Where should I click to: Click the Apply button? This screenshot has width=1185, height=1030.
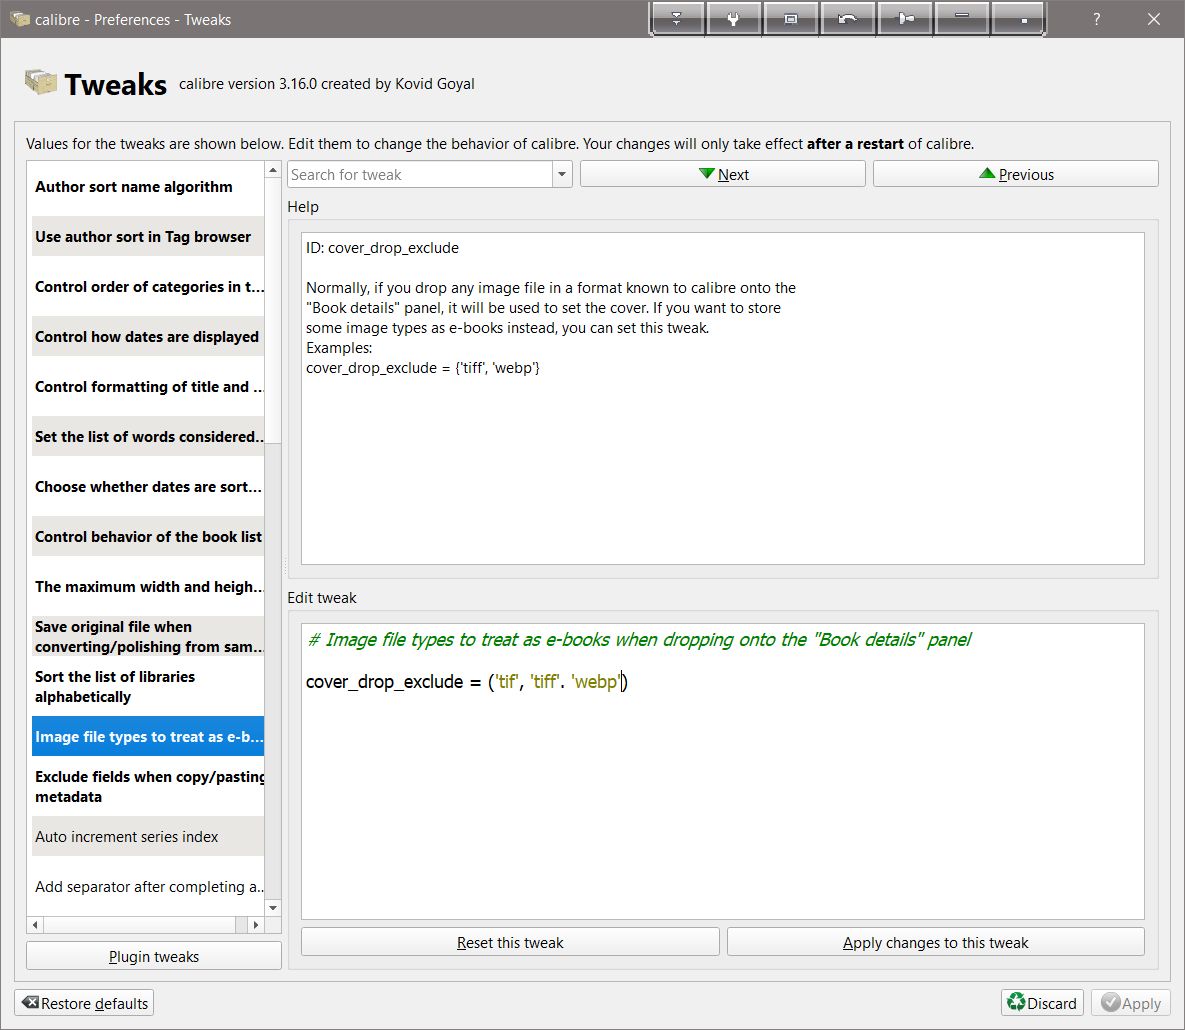(1131, 1003)
